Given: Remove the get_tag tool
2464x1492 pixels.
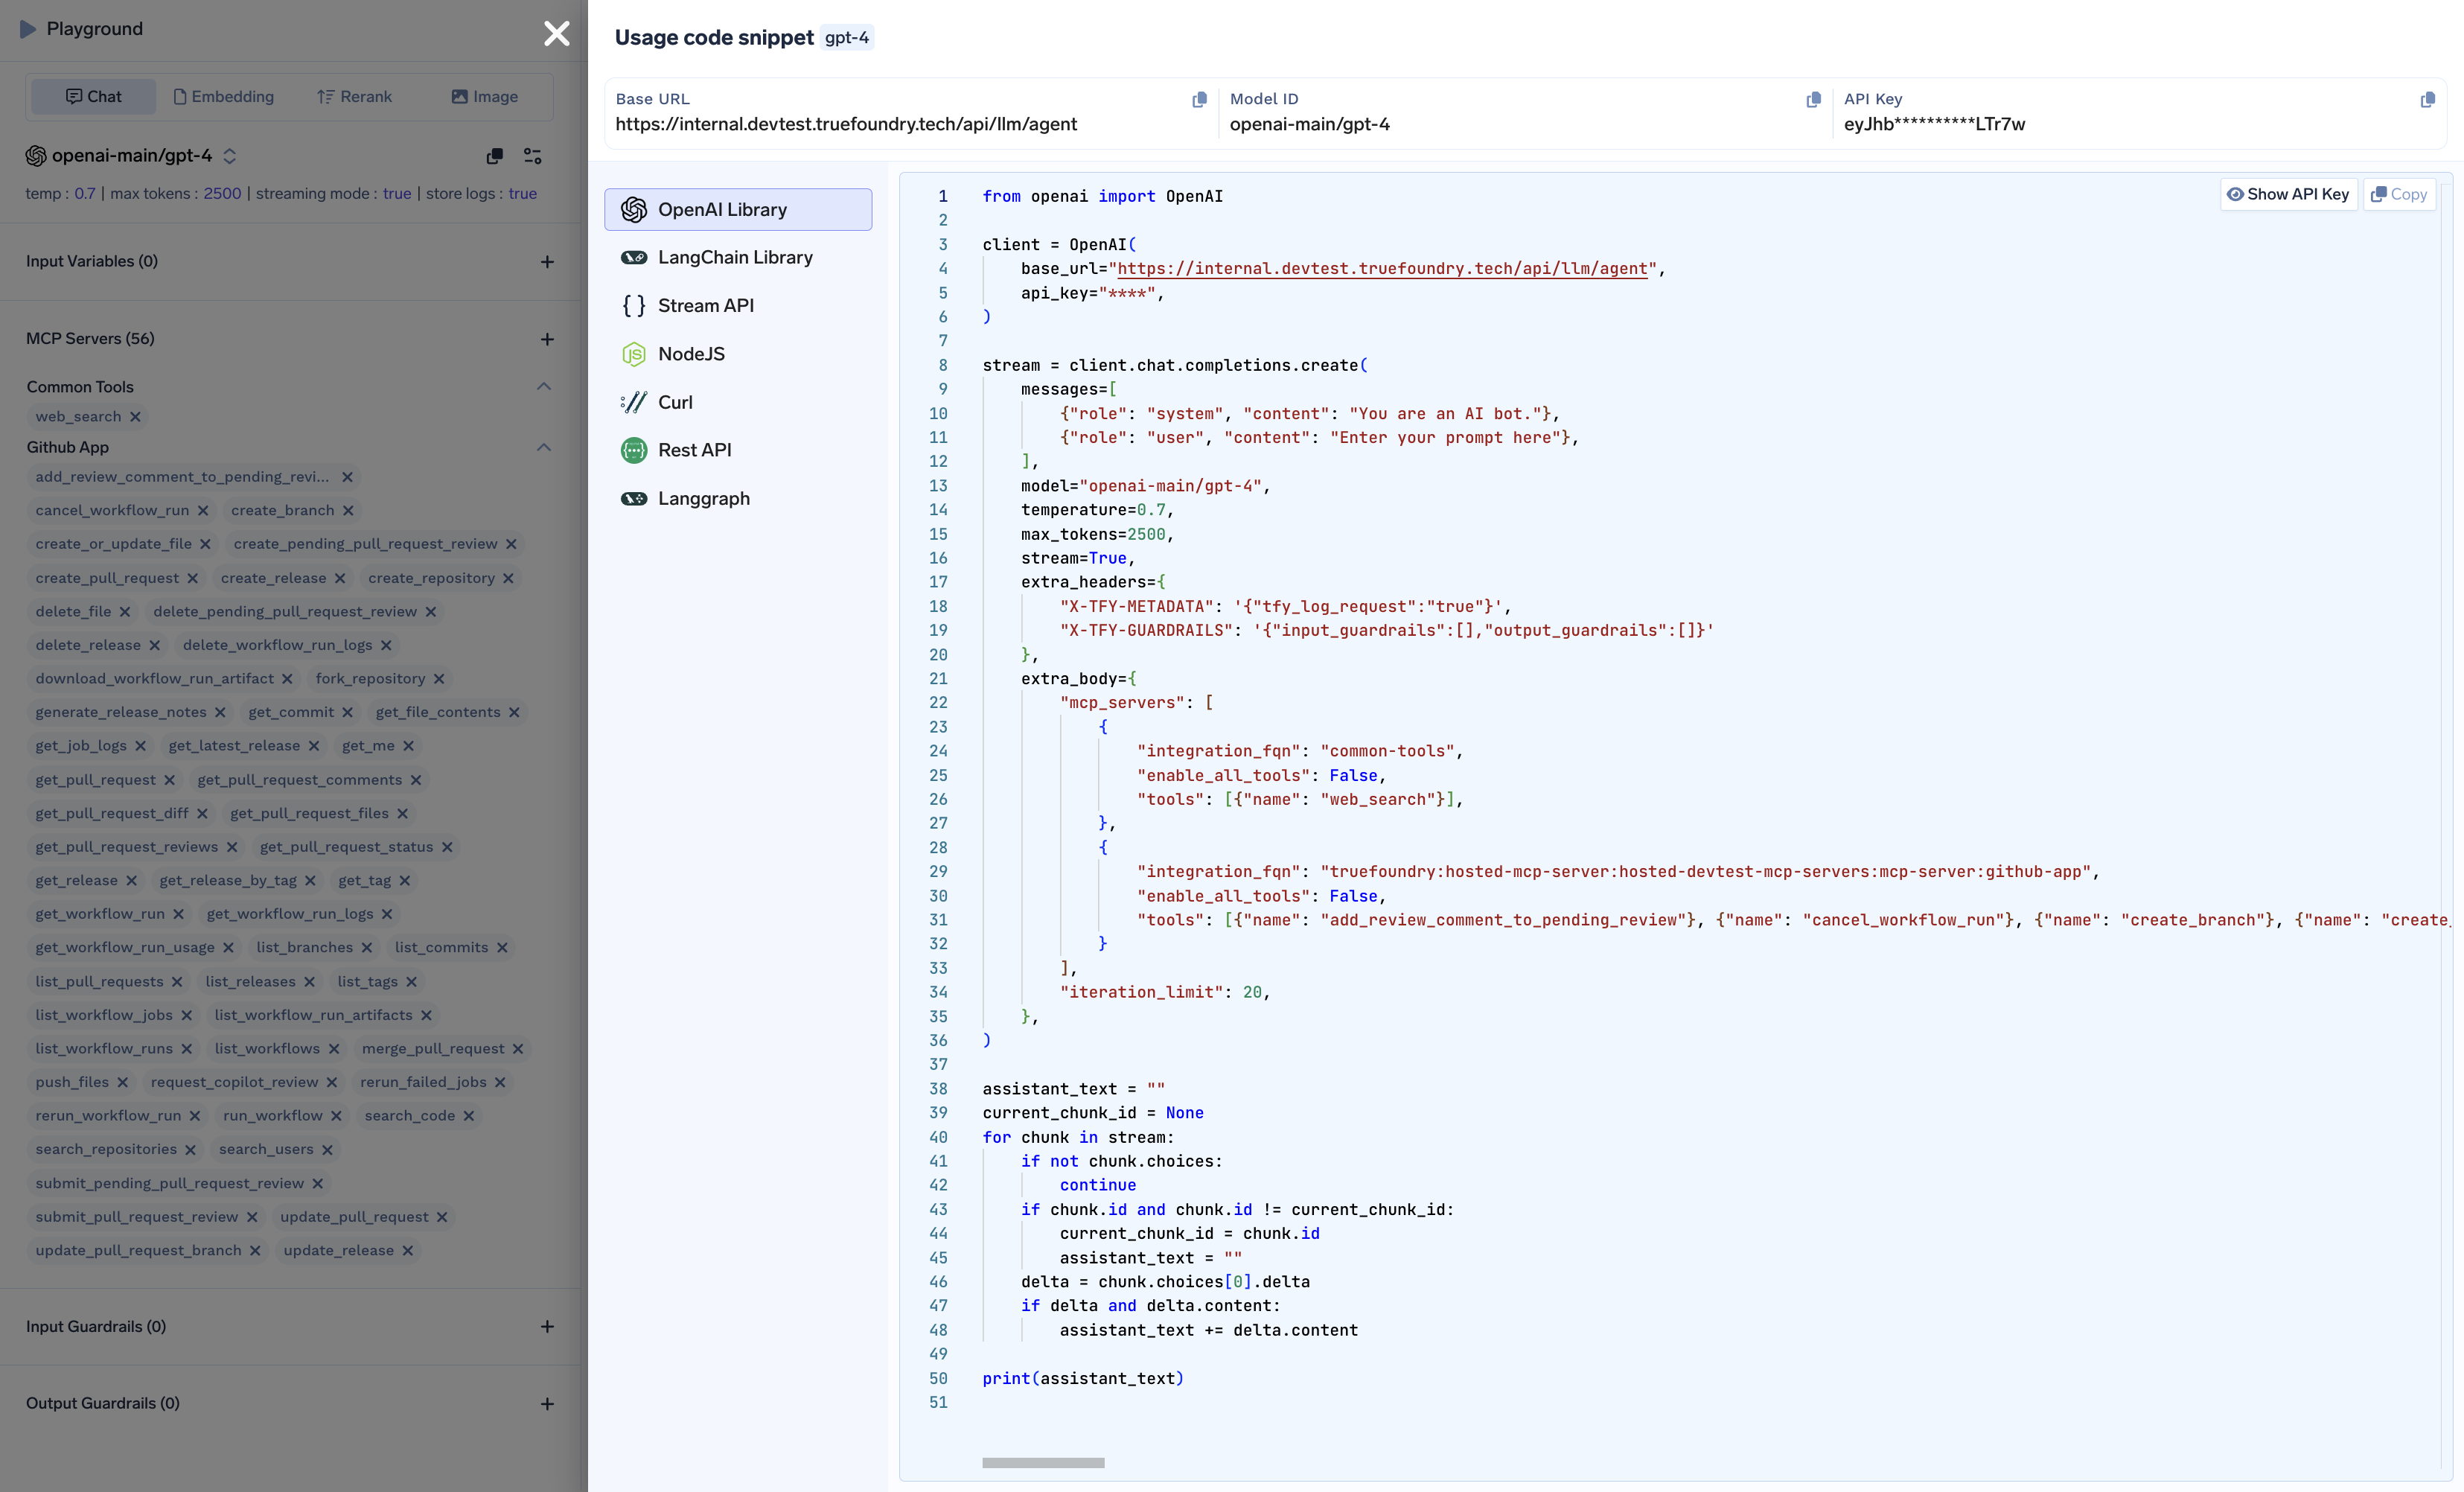Looking at the screenshot, I should [404, 880].
